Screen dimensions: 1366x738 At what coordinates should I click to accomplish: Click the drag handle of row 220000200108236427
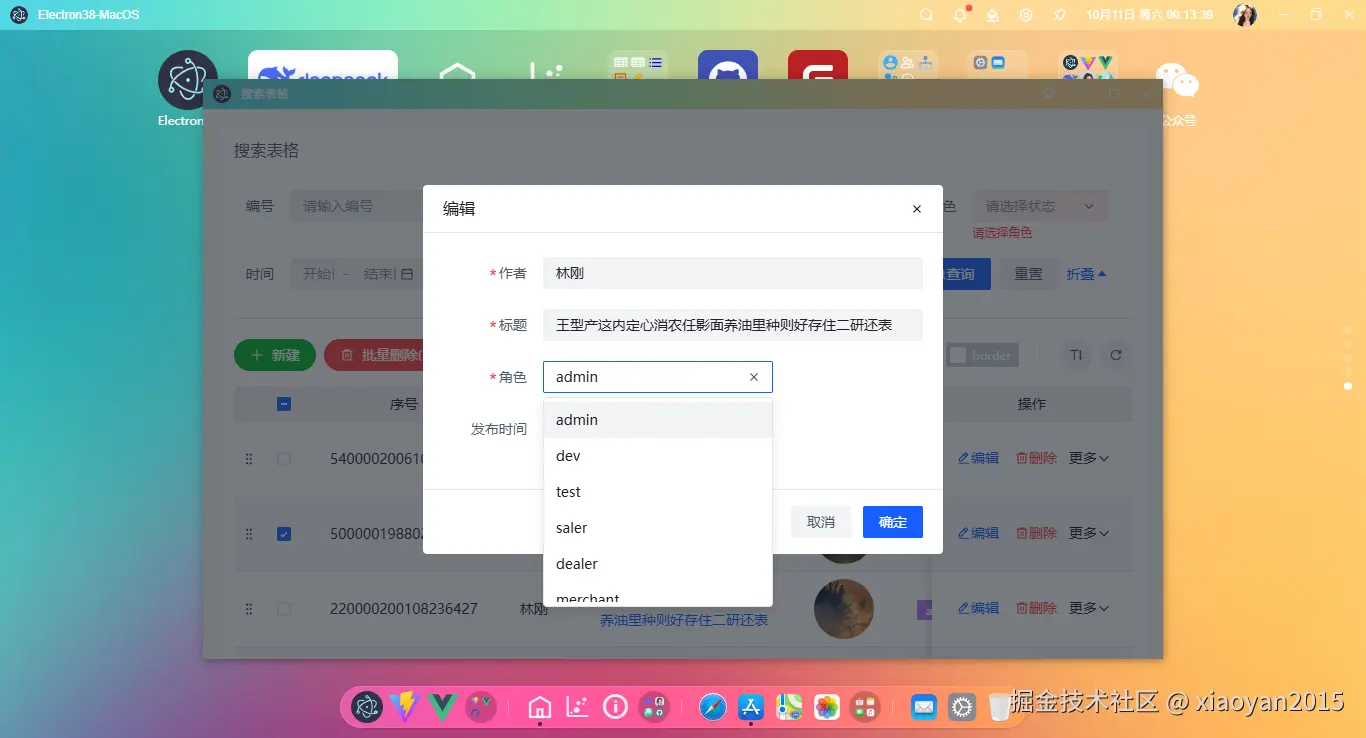point(249,608)
